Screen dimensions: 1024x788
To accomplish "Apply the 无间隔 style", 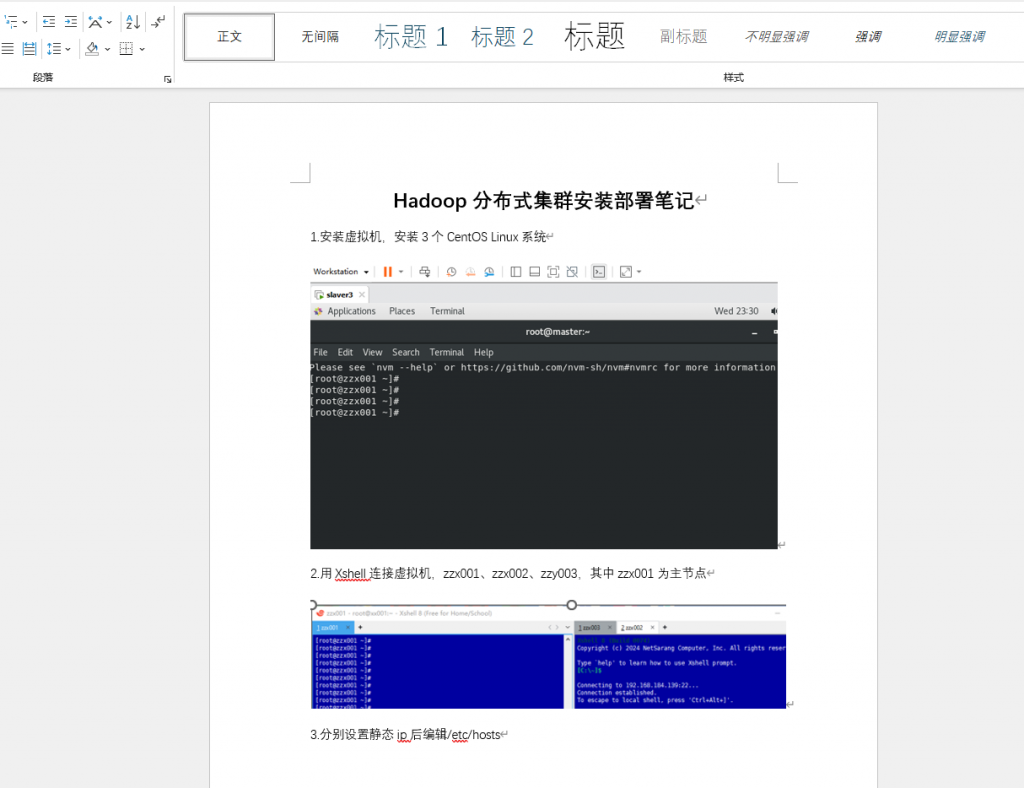I will [x=320, y=37].
